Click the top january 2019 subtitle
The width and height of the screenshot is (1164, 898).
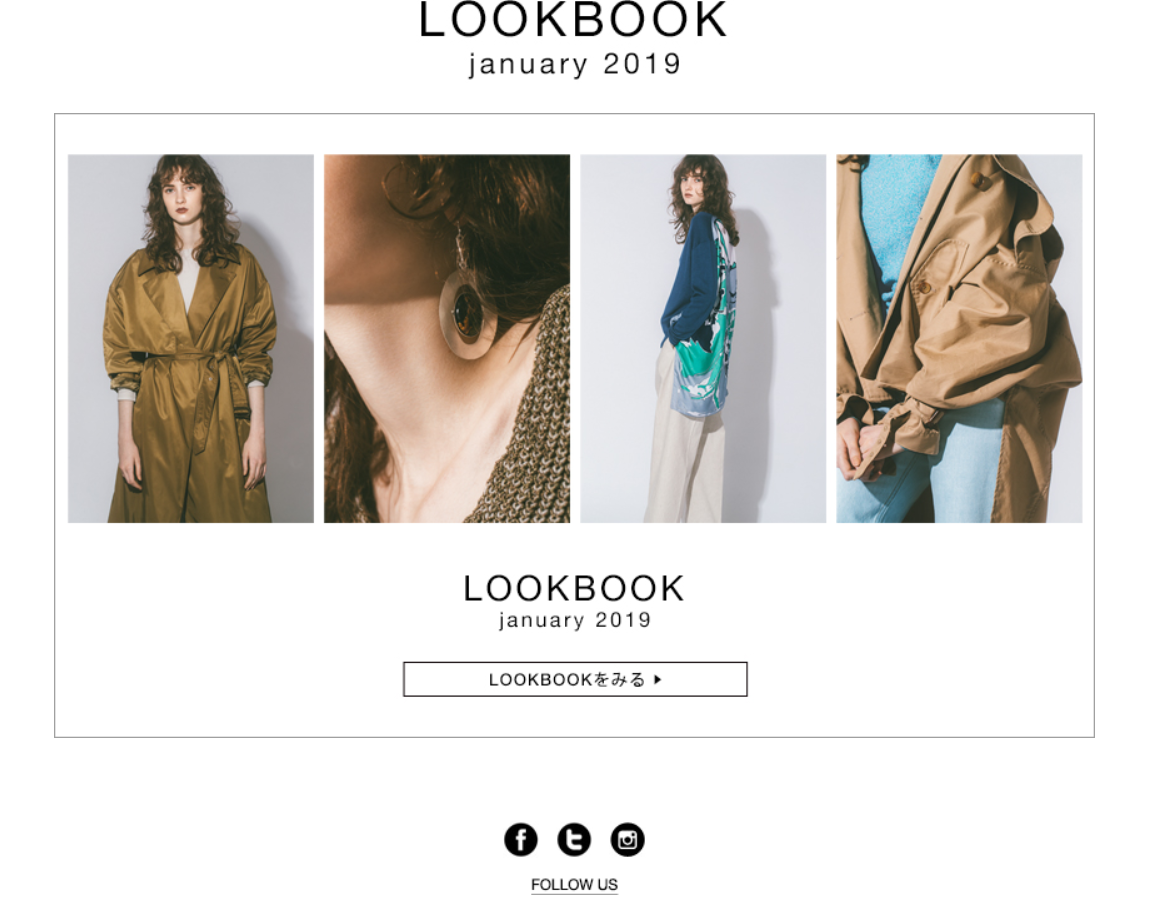coord(575,64)
